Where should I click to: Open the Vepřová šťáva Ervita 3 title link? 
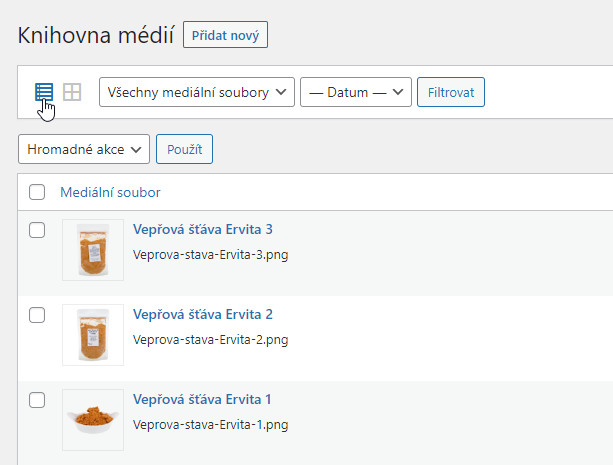click(x=203, y=229)
